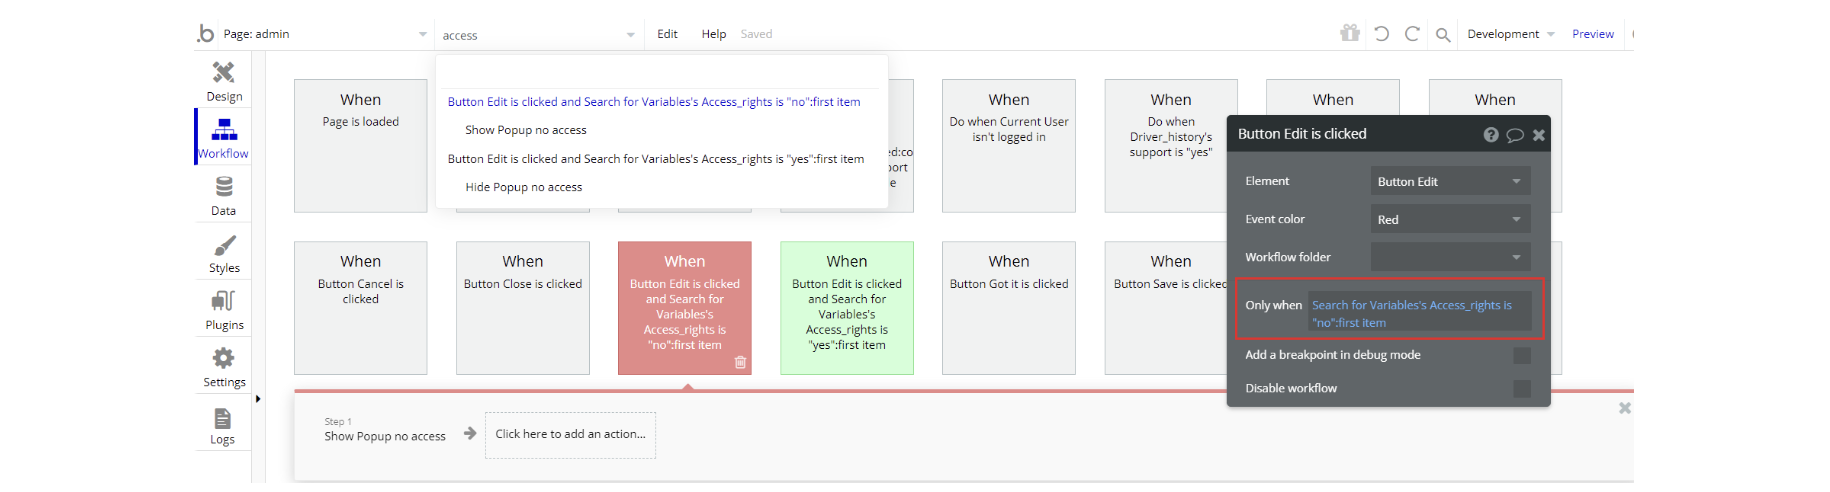Expand the Element dropdown set to Button Edit
The height and width of the screenshot is (492, 1830).
pos(1449,181)
